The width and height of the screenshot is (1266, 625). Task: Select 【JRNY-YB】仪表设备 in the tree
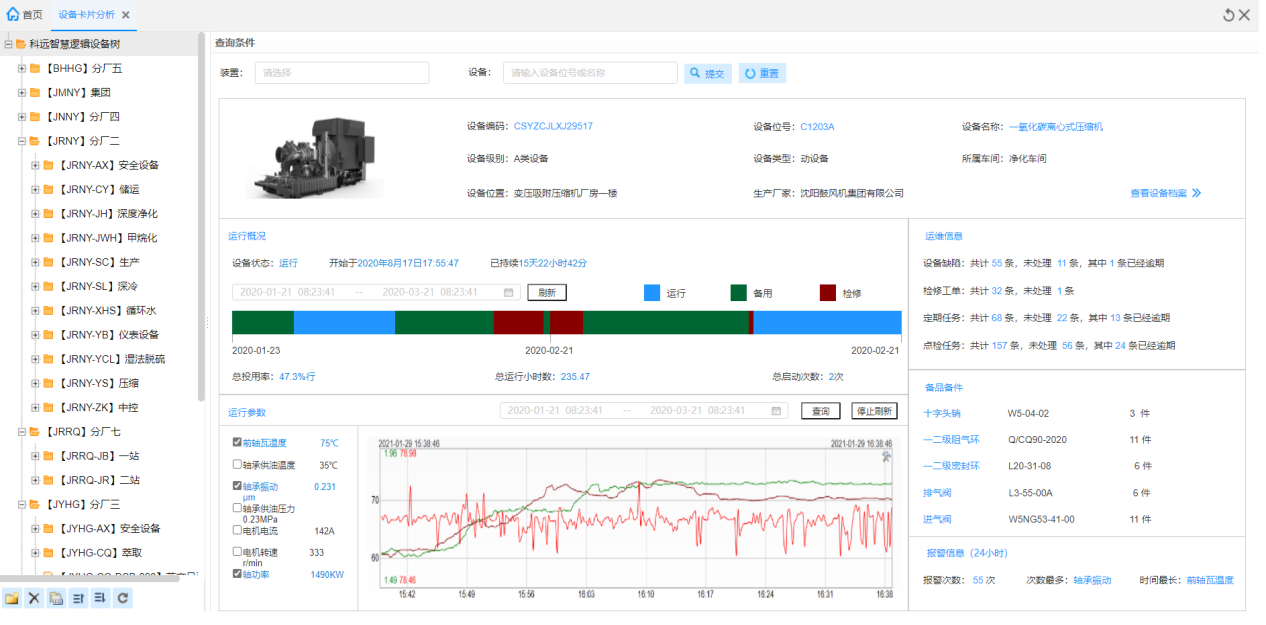pyautogui.click(x=108, y=335)
